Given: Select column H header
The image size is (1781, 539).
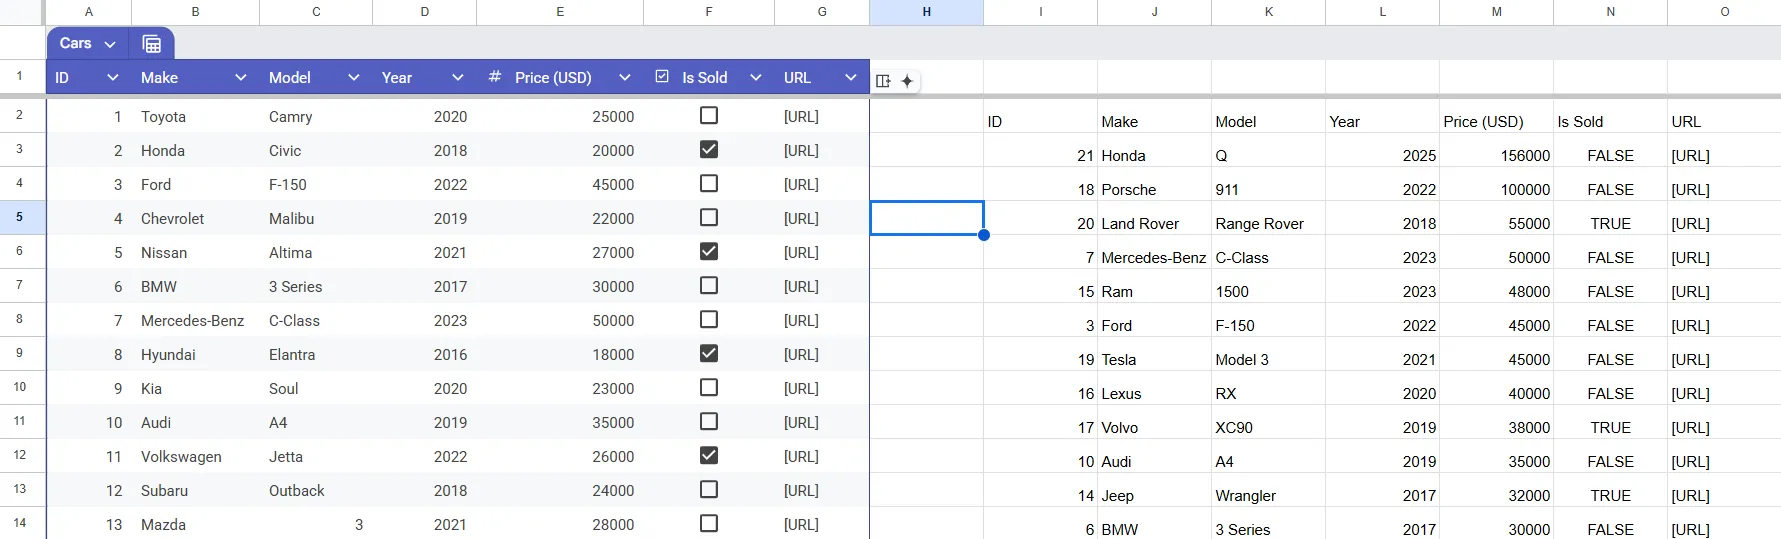Looking at the screenshot, I should coord(926,12).
